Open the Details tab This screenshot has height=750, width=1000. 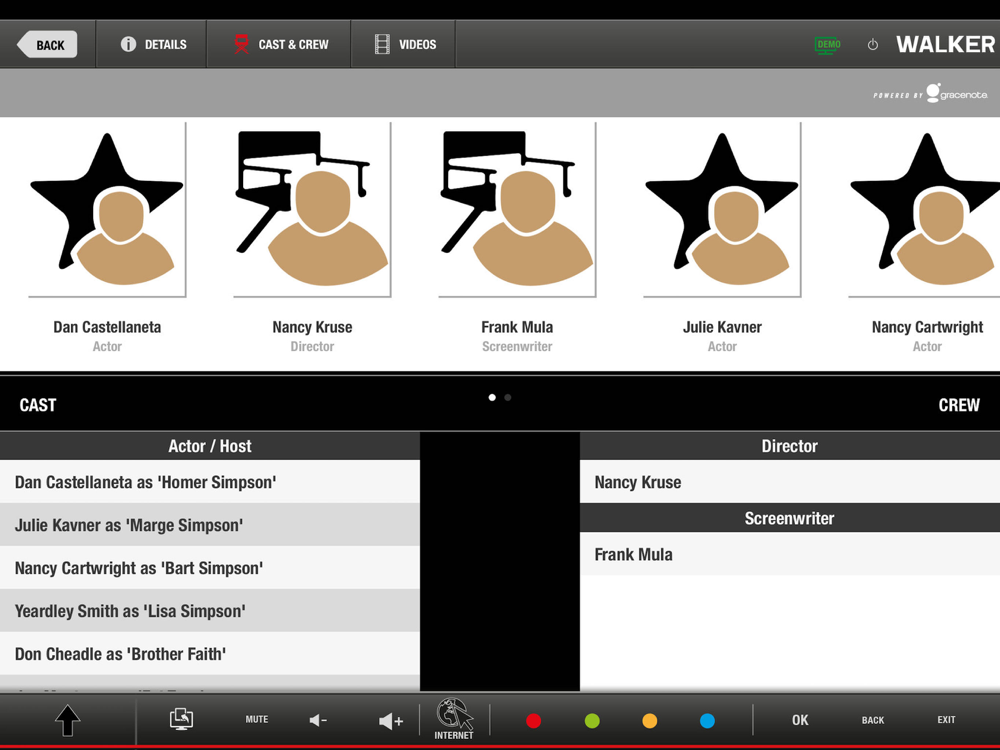(x=152, y=45)
